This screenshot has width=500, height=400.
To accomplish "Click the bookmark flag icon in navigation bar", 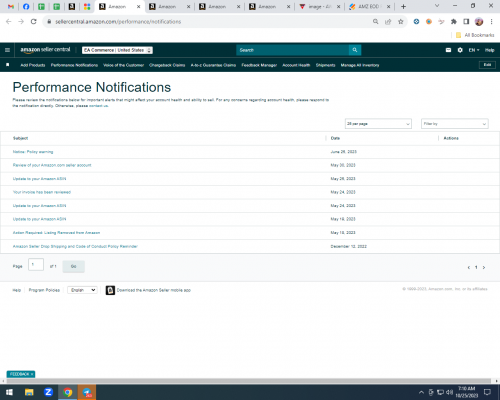I will [x=8, y=65].
